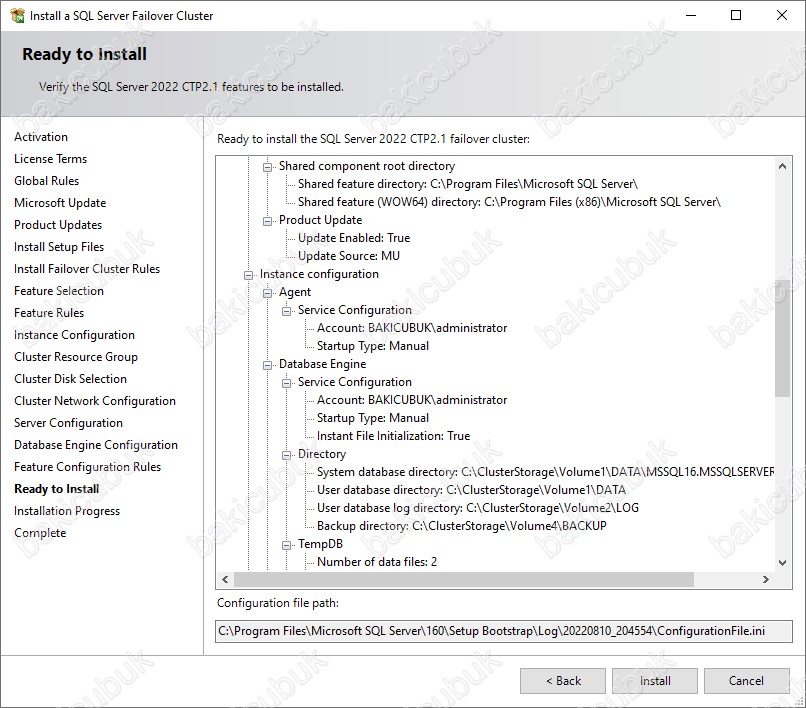Select Instant File Initialization: True row
Image resolution: width=806 pixels, height=708 pixels.
394,436
